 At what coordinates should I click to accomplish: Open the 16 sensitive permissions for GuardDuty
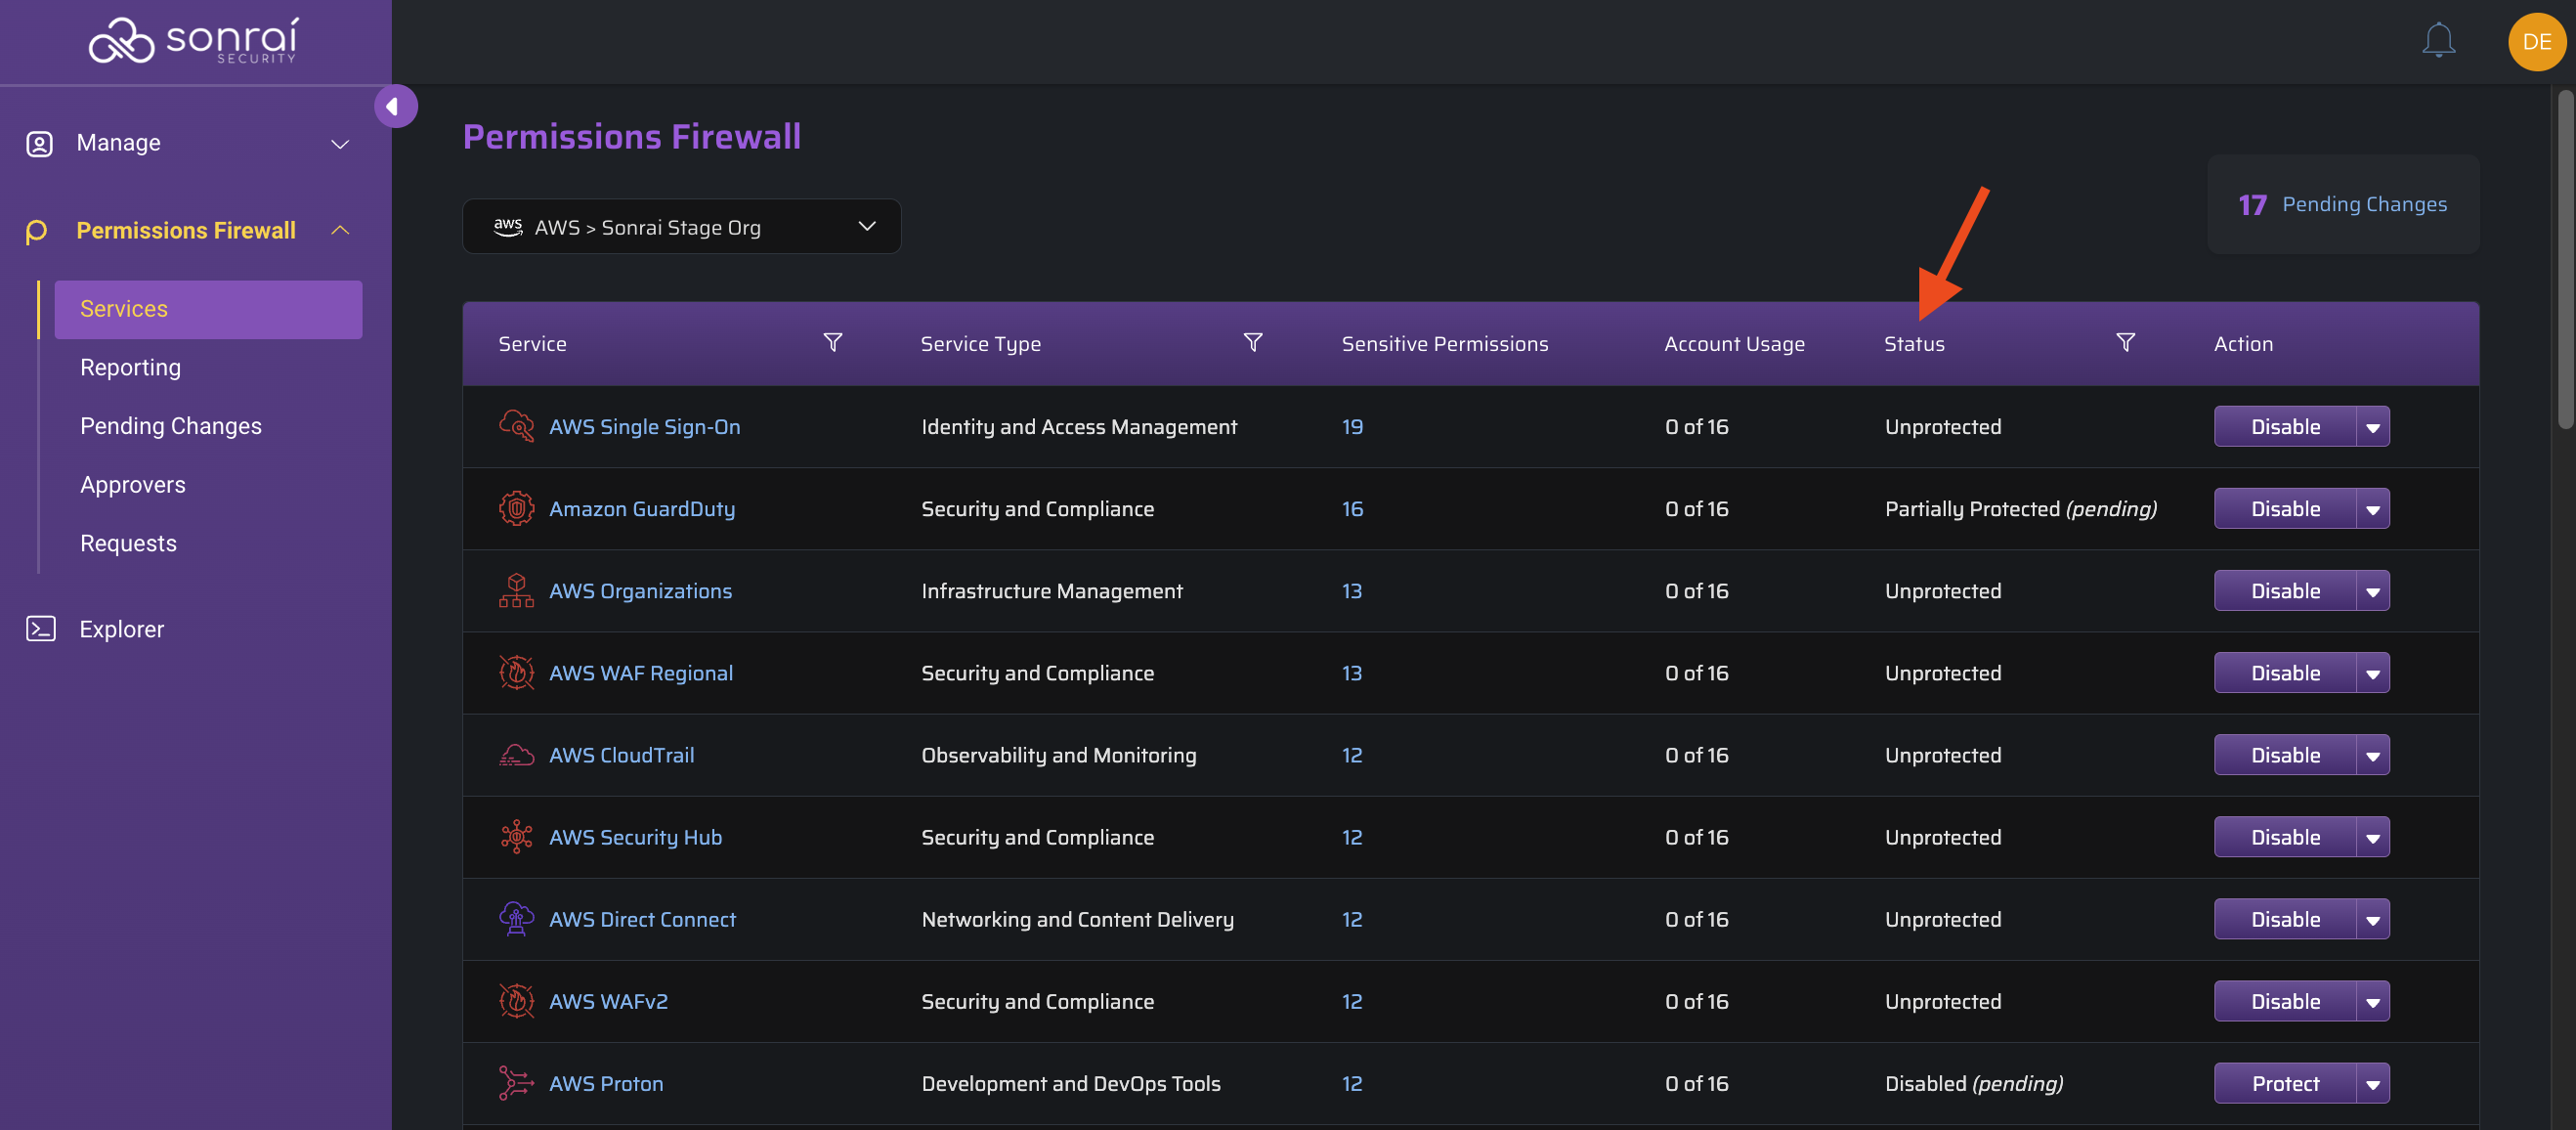pos(1352,509)
